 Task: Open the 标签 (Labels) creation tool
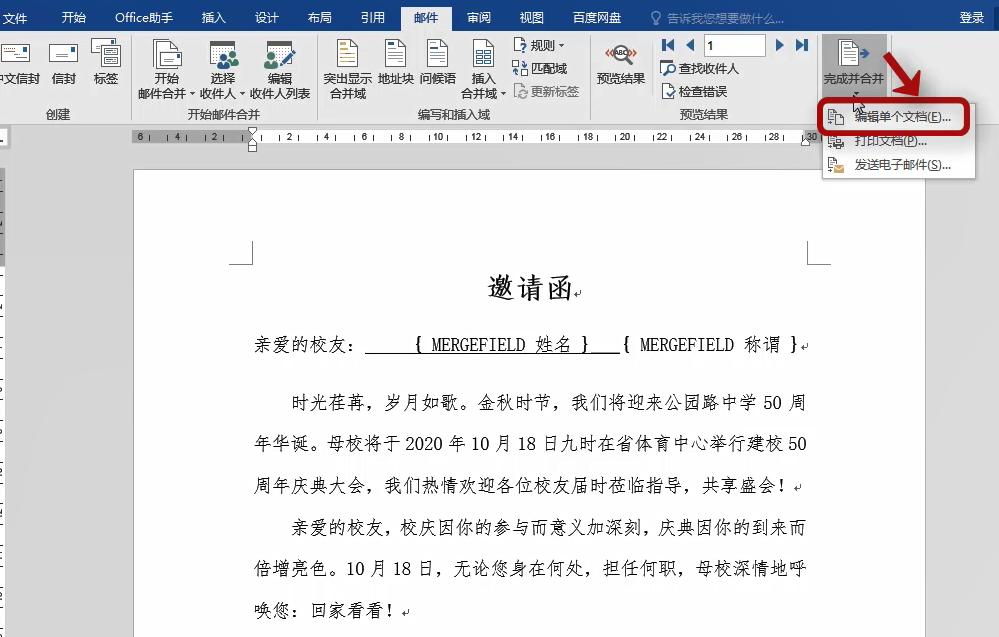point(105,63)
